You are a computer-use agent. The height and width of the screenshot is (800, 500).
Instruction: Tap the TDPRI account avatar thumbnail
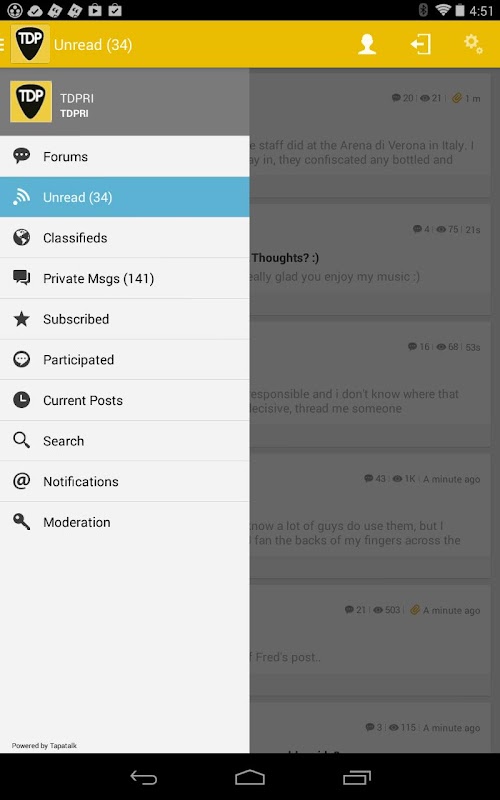(x=31, y=102)
